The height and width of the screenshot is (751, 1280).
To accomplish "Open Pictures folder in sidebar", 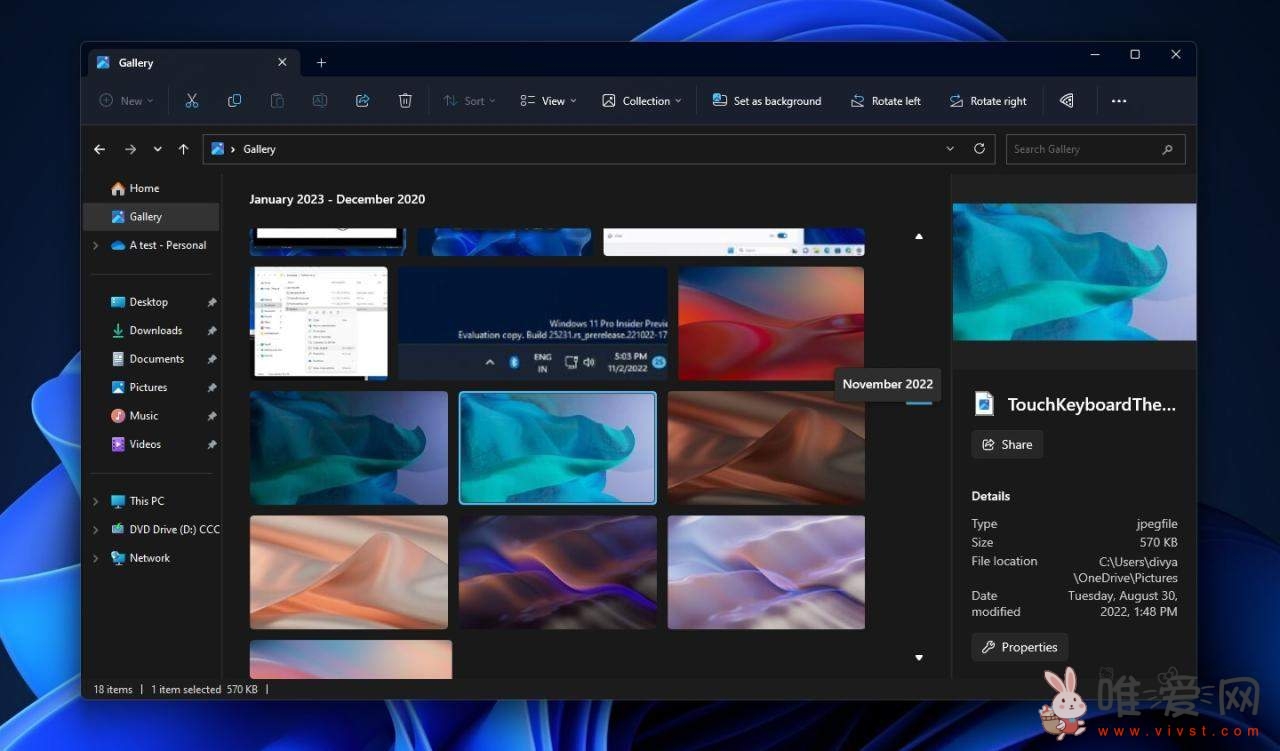I will tap(151, 387).
